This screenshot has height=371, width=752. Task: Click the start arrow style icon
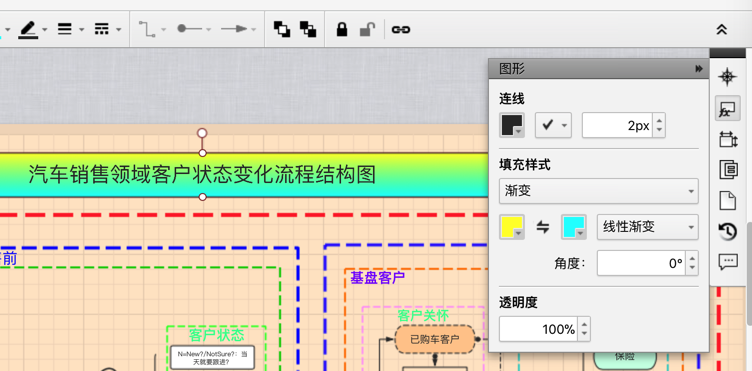pyautogui.click(x=190, y=29)
